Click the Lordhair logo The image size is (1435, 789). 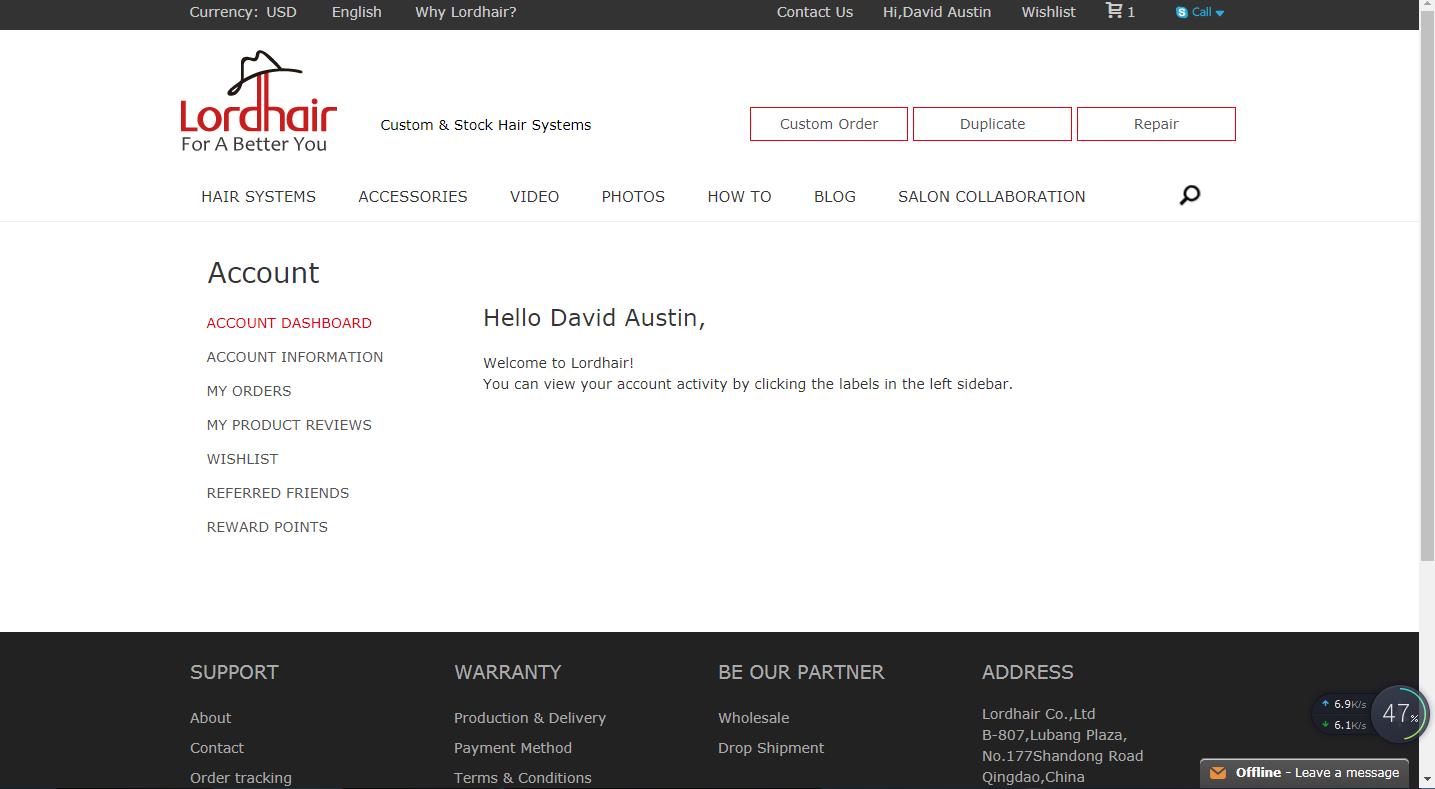click(258, 102)
